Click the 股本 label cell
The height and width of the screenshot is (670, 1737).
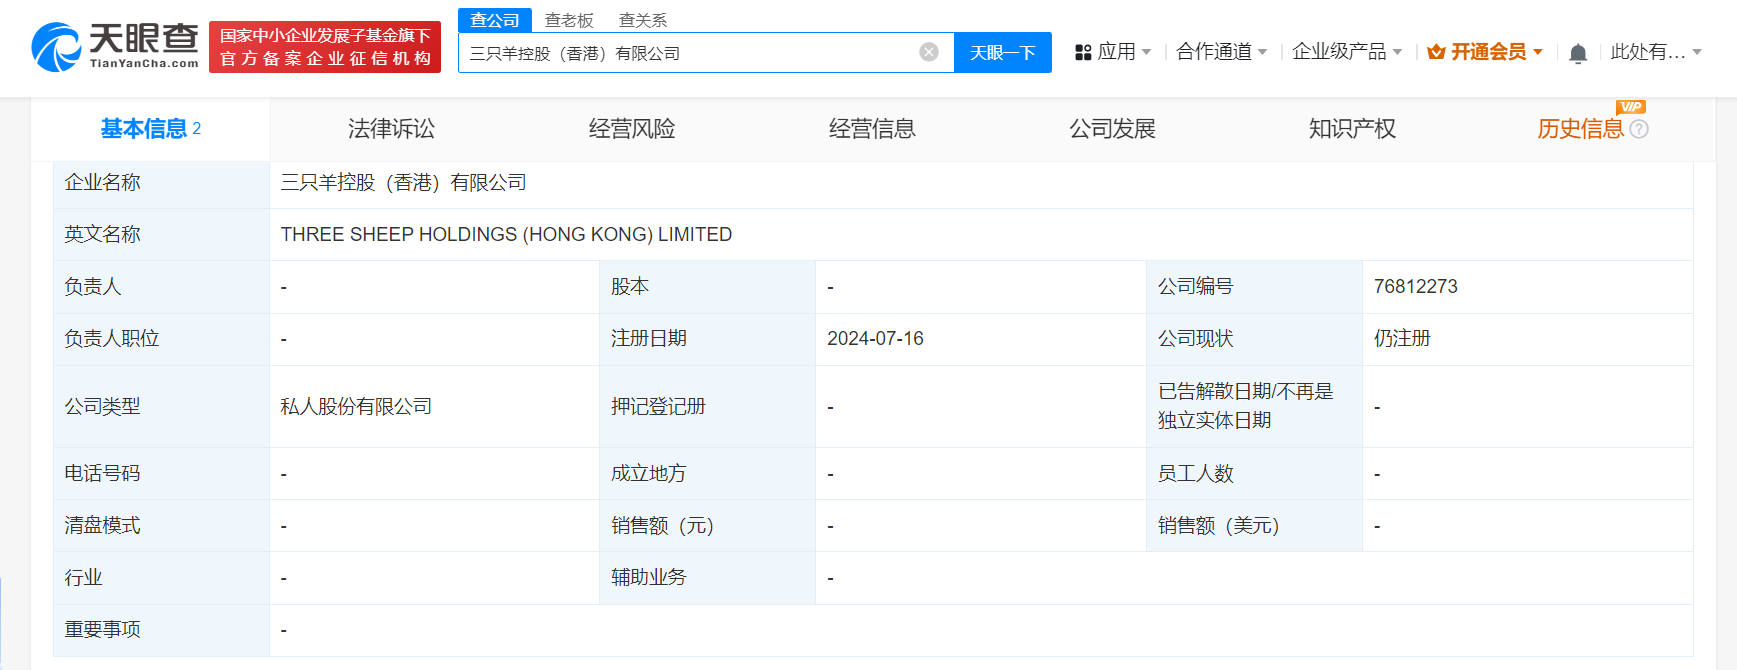(707, 287)
